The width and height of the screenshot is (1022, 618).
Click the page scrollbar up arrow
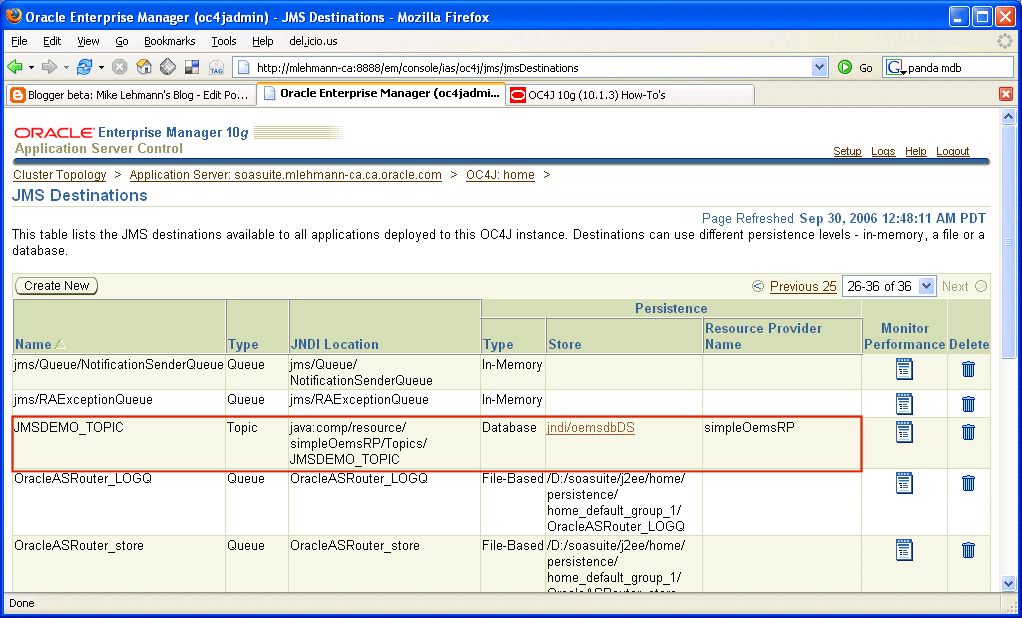[1008, 117]
